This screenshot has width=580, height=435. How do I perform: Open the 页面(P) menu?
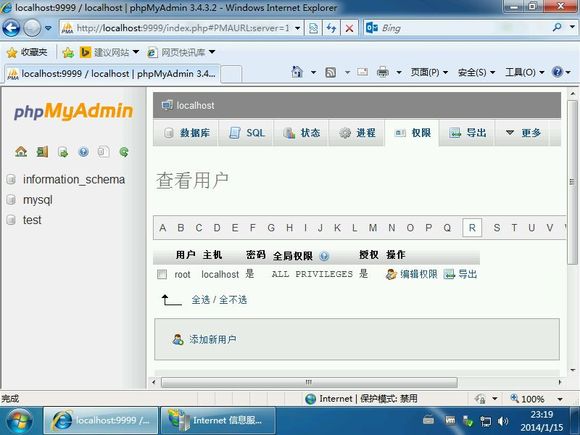point(429,72)
